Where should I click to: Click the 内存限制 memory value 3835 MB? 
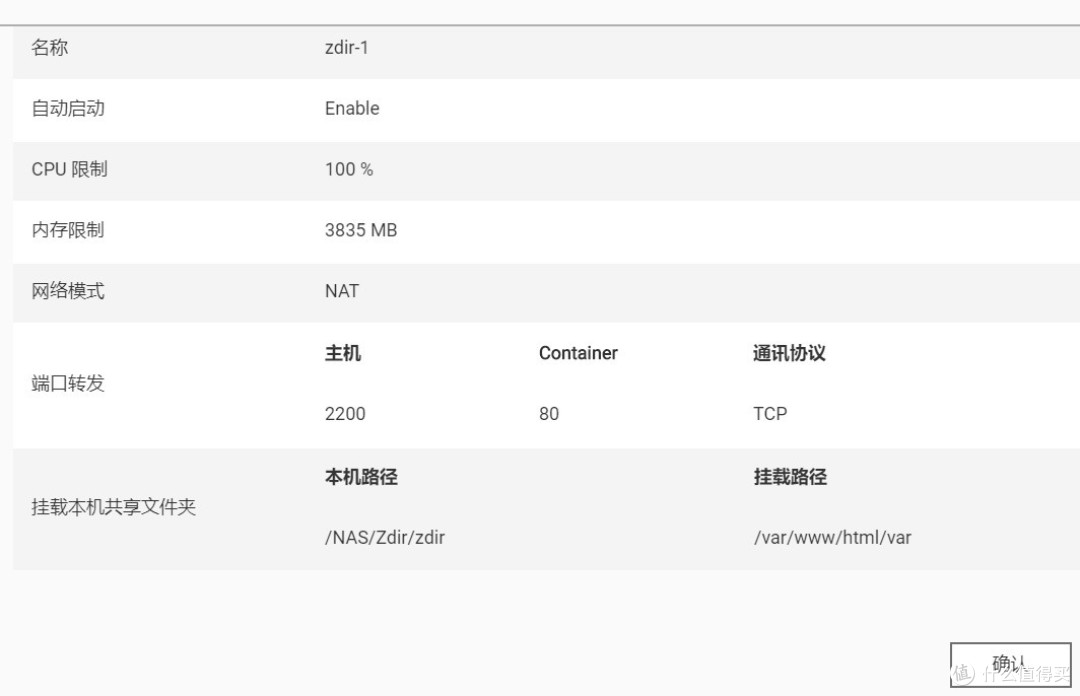tap(359, 230)
